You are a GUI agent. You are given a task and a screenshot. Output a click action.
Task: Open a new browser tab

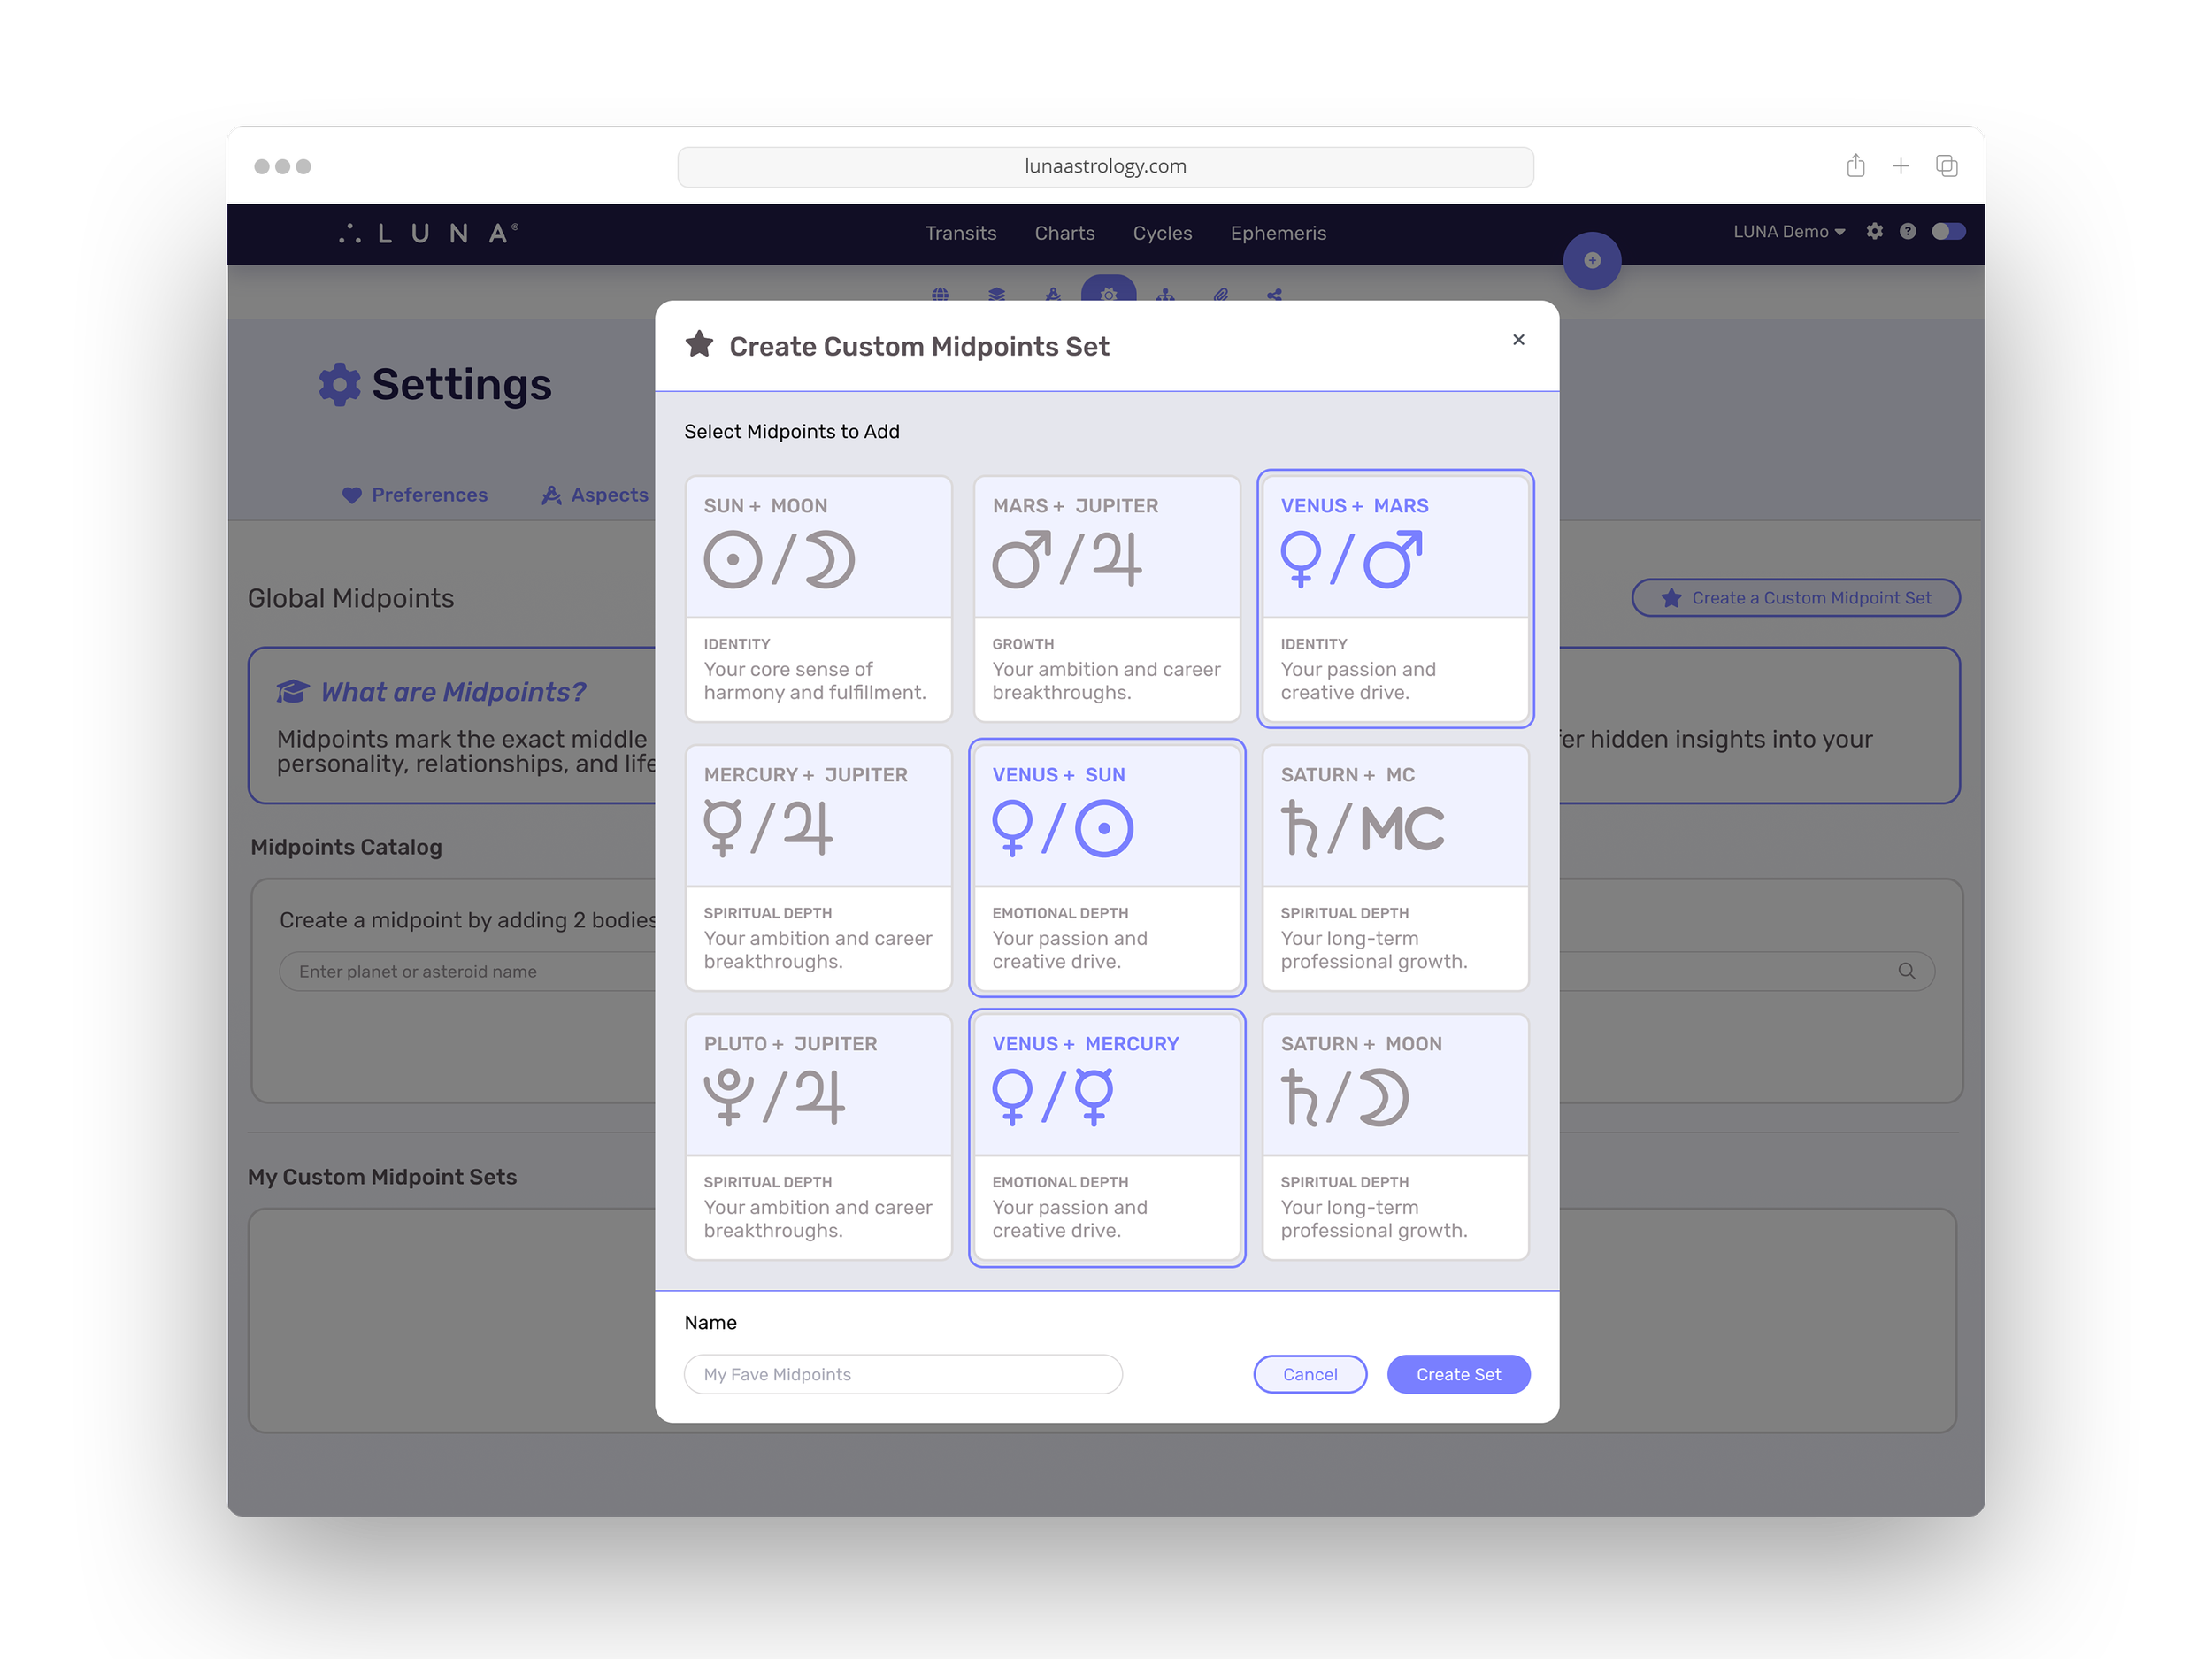(x=1900, y=166)
